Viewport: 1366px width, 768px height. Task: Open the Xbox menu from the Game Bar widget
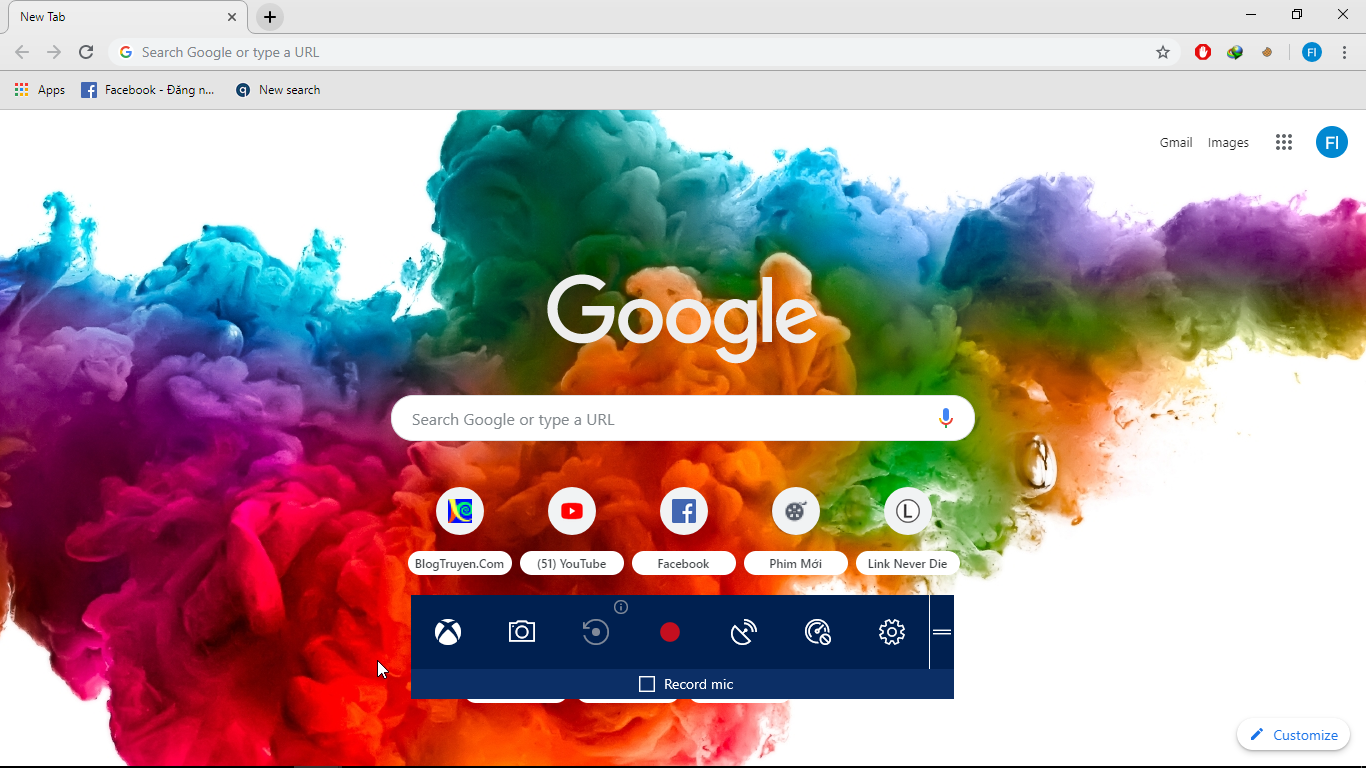point(446,632)
